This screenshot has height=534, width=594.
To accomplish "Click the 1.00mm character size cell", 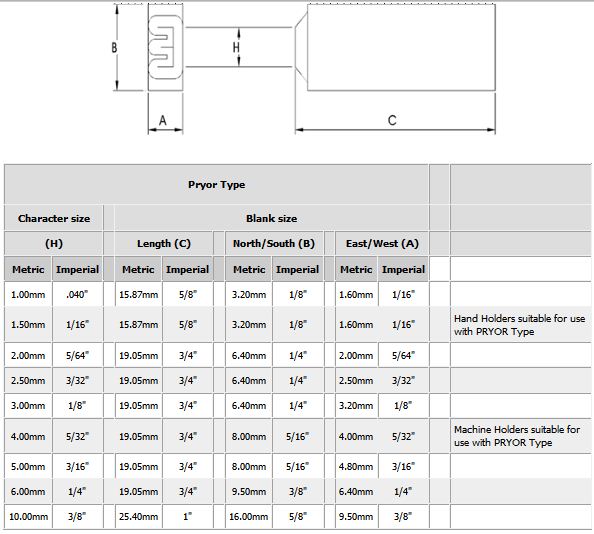I will (x=28, y=294).
